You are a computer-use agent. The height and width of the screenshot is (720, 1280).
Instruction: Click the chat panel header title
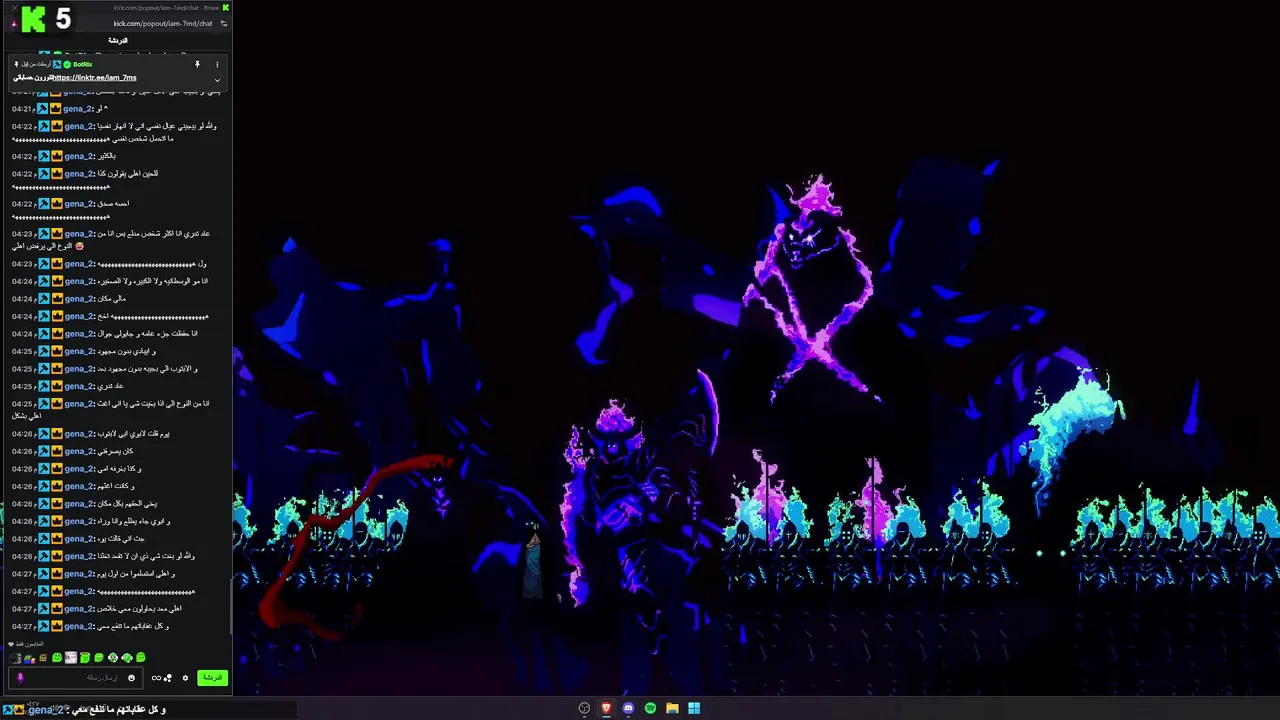[x=118, y=40]
